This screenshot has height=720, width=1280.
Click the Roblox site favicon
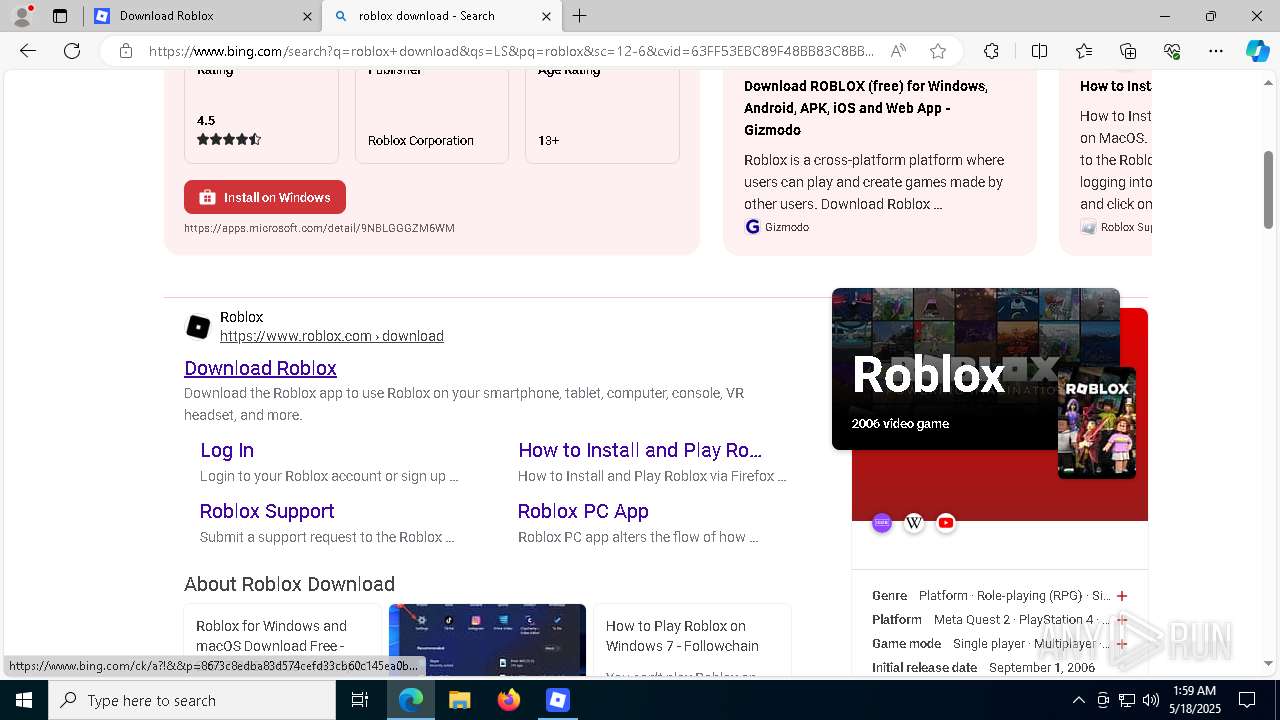pyautogui.click(x=198, y=327)
